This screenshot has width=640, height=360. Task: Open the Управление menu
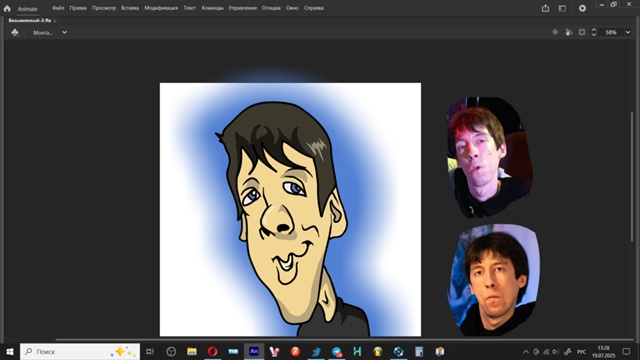coord(242,8)
